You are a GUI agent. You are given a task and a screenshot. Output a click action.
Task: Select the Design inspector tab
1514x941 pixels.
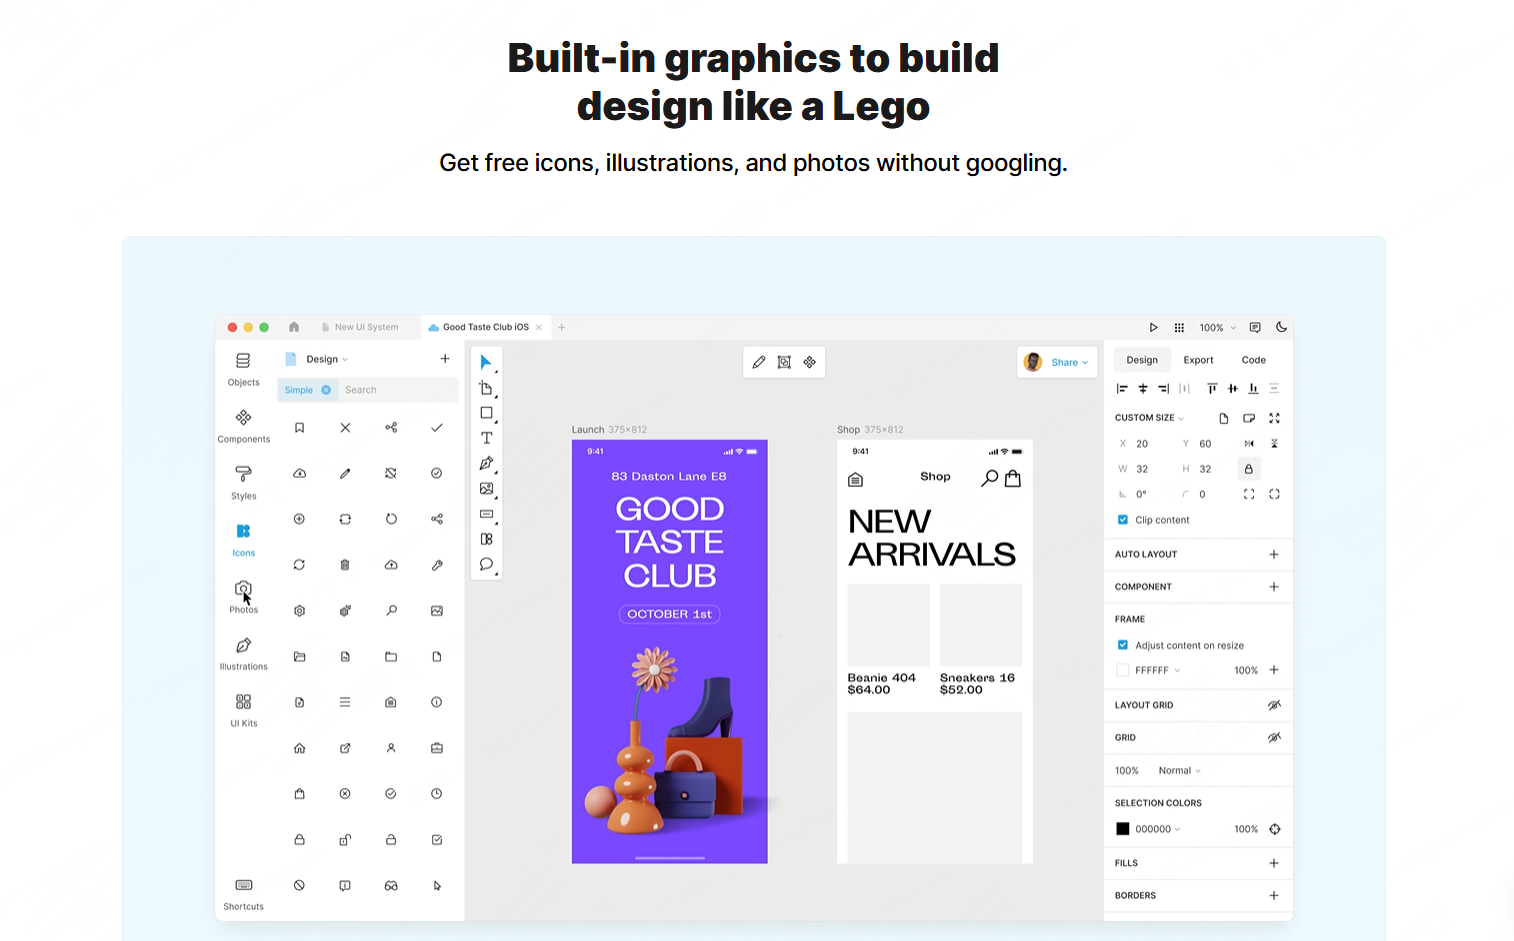coord(1142,360)
